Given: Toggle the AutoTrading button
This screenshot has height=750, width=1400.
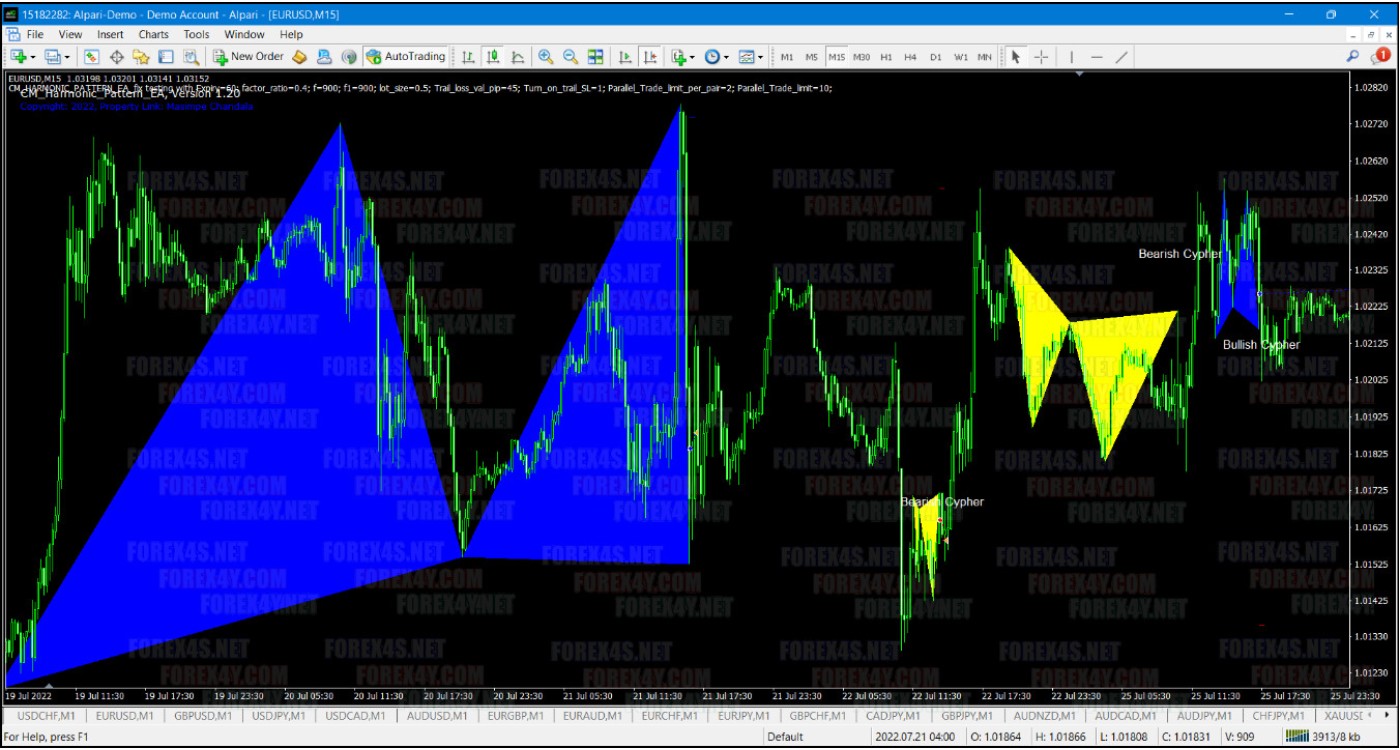Looking at the screenshot, I should click(x=405, y=57).
